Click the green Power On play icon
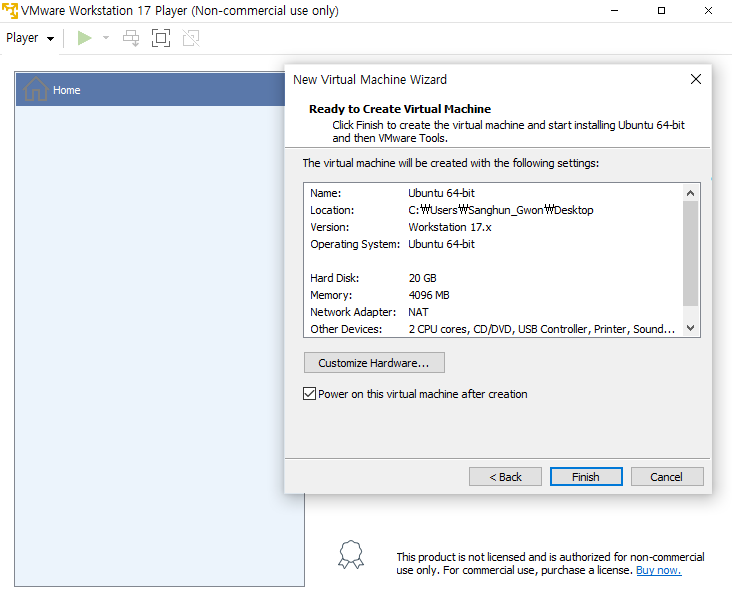732x599 pixels. coord(84,38)
